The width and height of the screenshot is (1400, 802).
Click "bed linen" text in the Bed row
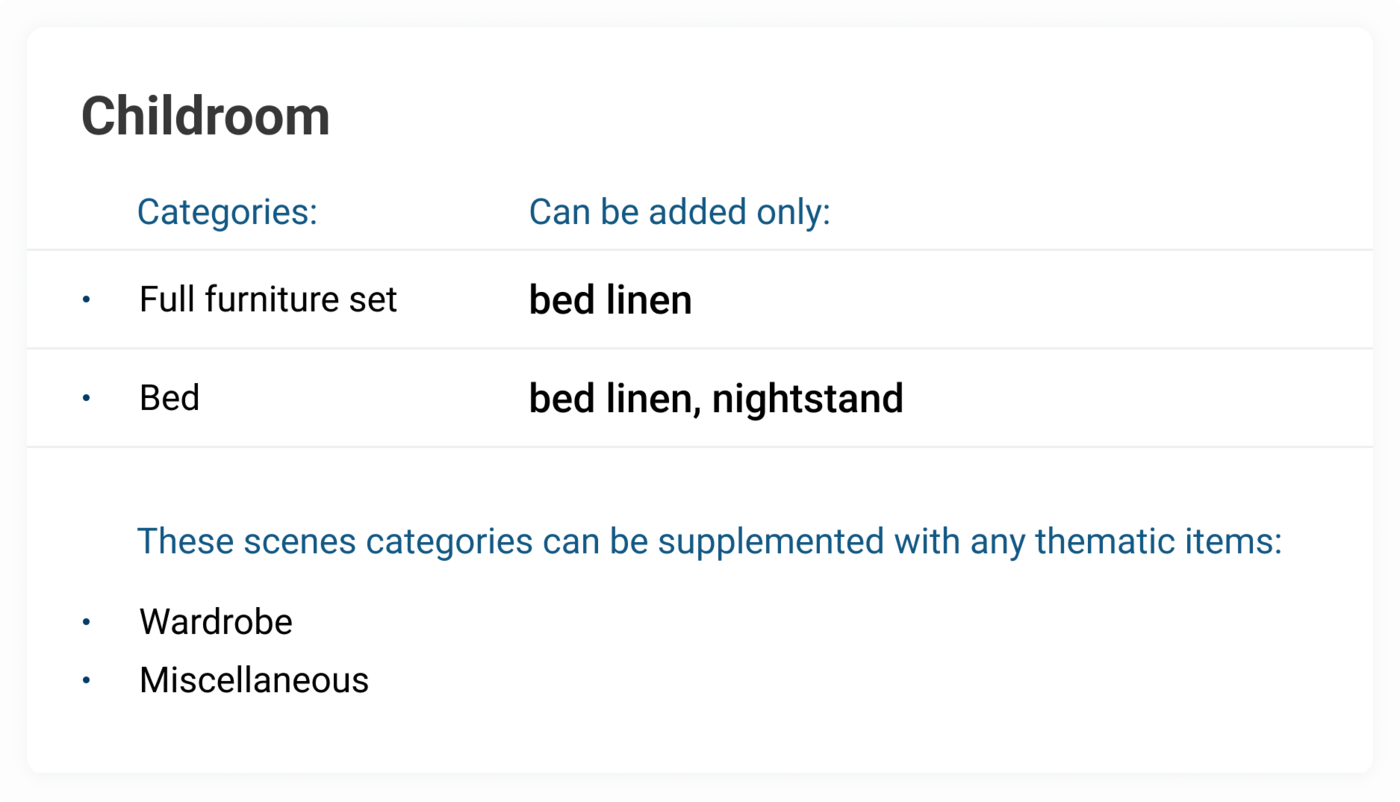610,398
